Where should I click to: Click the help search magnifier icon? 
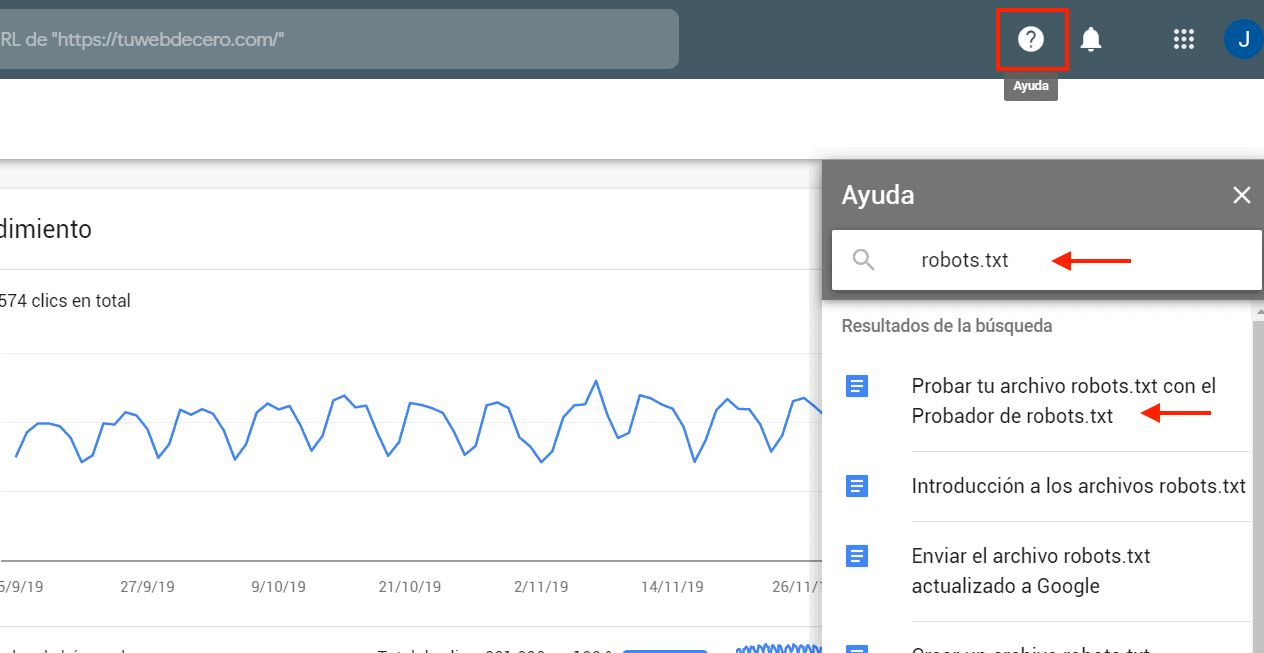pyautogui.click(x=864, y=261)
